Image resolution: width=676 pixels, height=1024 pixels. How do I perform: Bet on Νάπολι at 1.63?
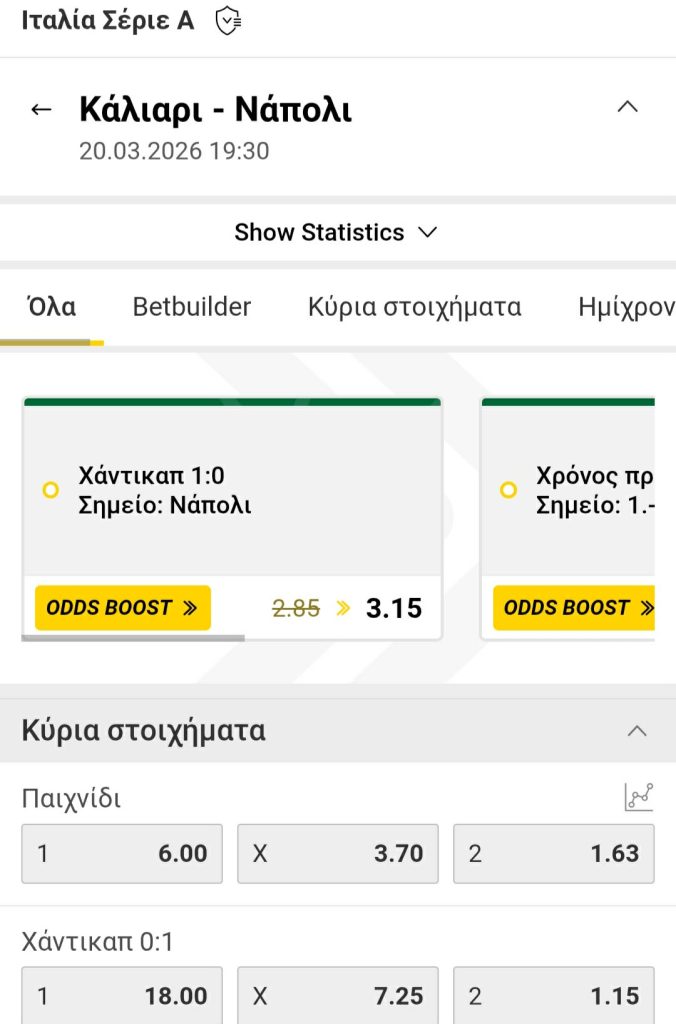click(553, 853)
